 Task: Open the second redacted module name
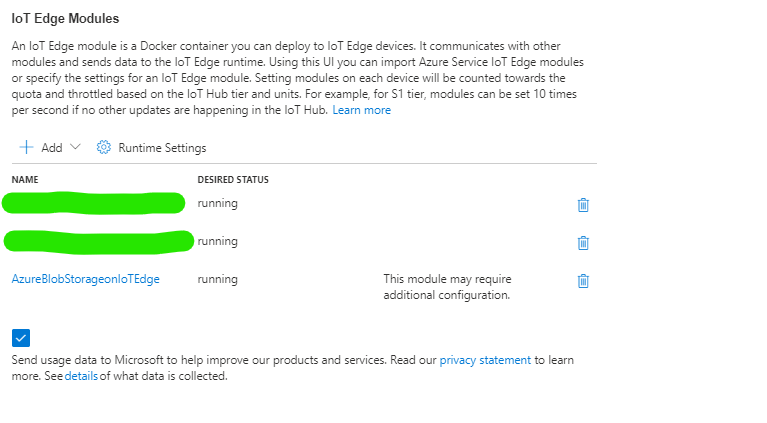[98, 241]
